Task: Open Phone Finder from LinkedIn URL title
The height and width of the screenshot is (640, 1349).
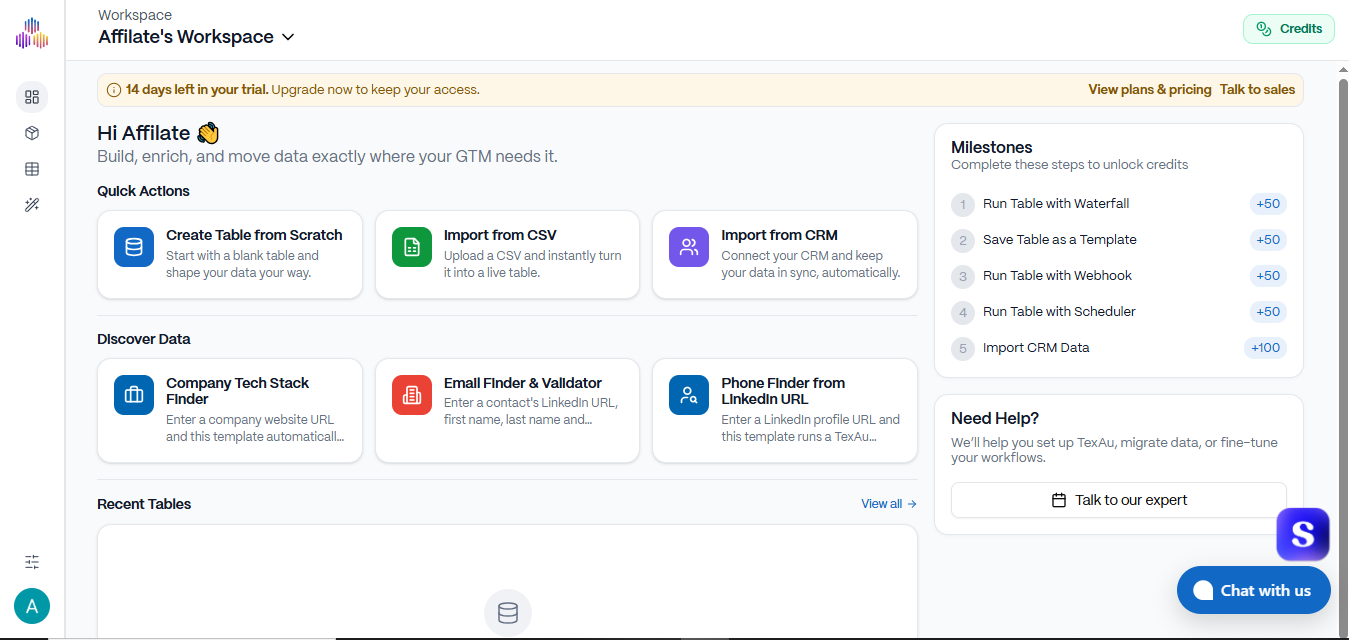Action: click(783, 391)
